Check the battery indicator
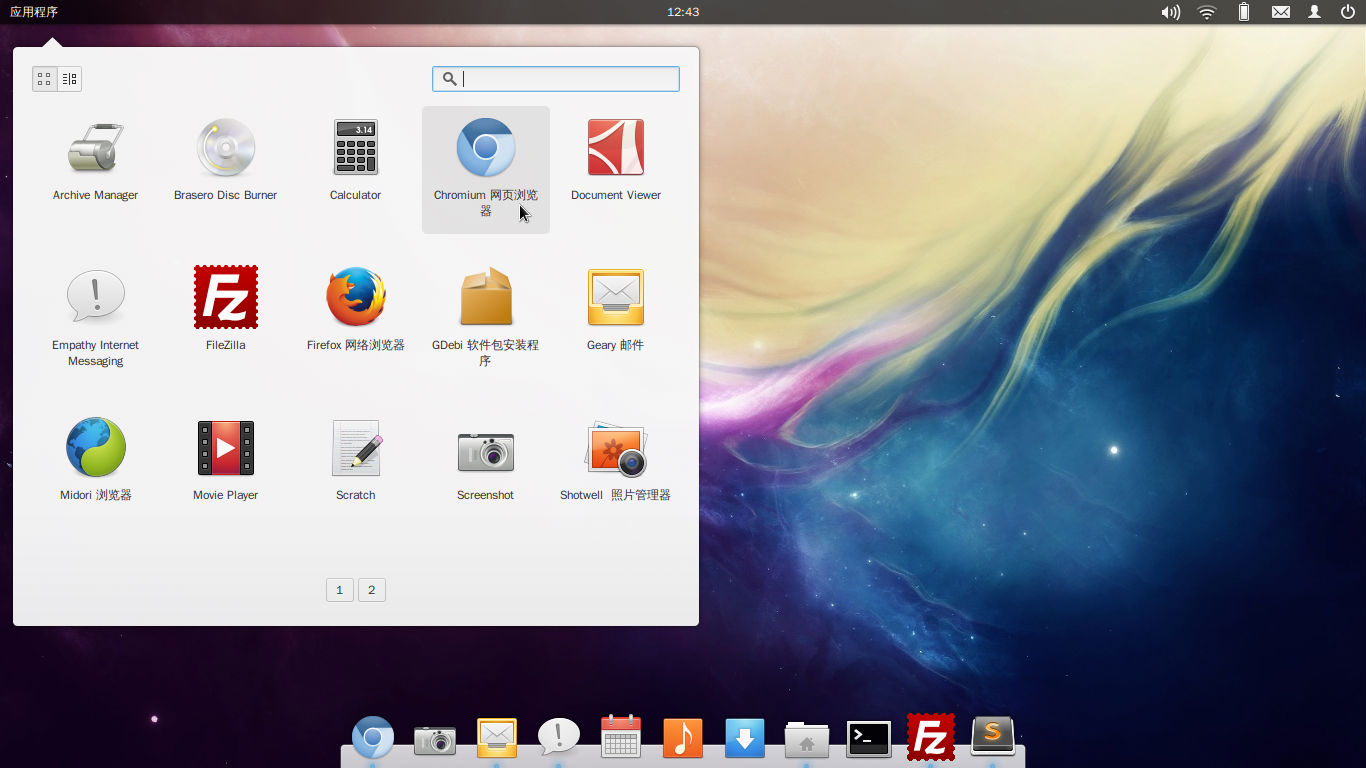The width and height of the screenshot is (1366, 768). pos(1244,12)
